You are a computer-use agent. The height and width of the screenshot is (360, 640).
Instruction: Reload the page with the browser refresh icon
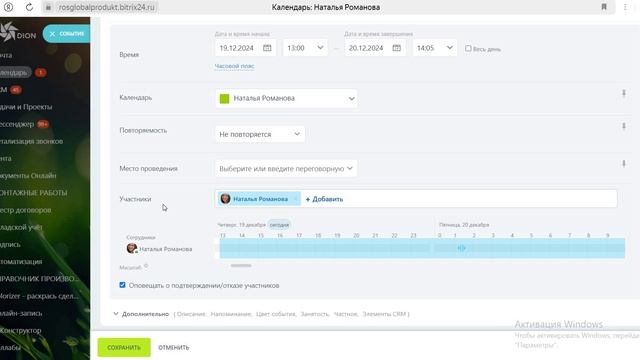[29, 7]
